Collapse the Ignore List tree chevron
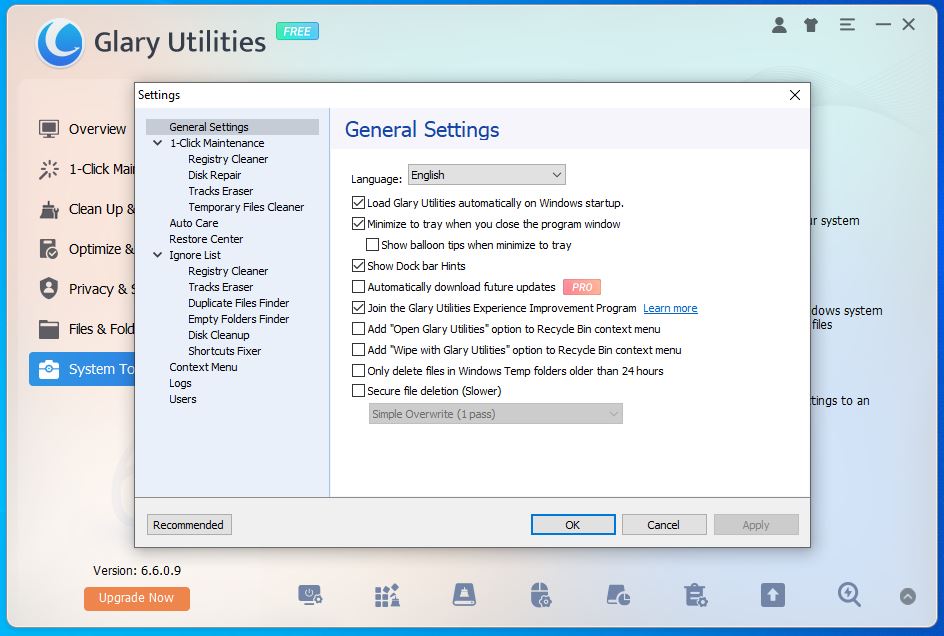 click(158, 255)
